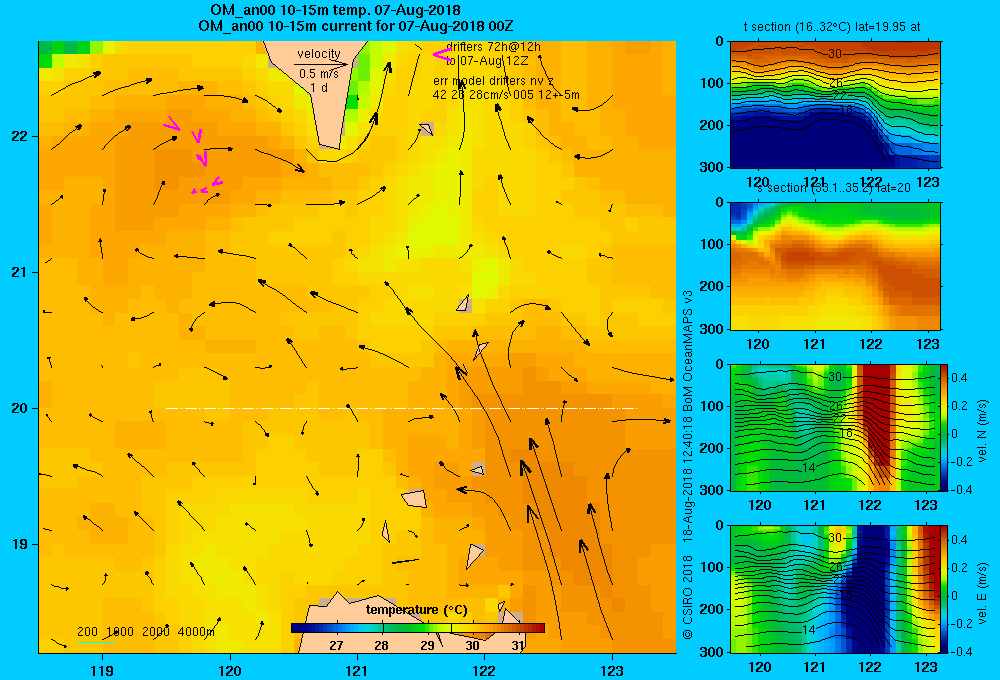Open the eastward velocity section panel
1000x680 pixels.
(x=835, y=589)
